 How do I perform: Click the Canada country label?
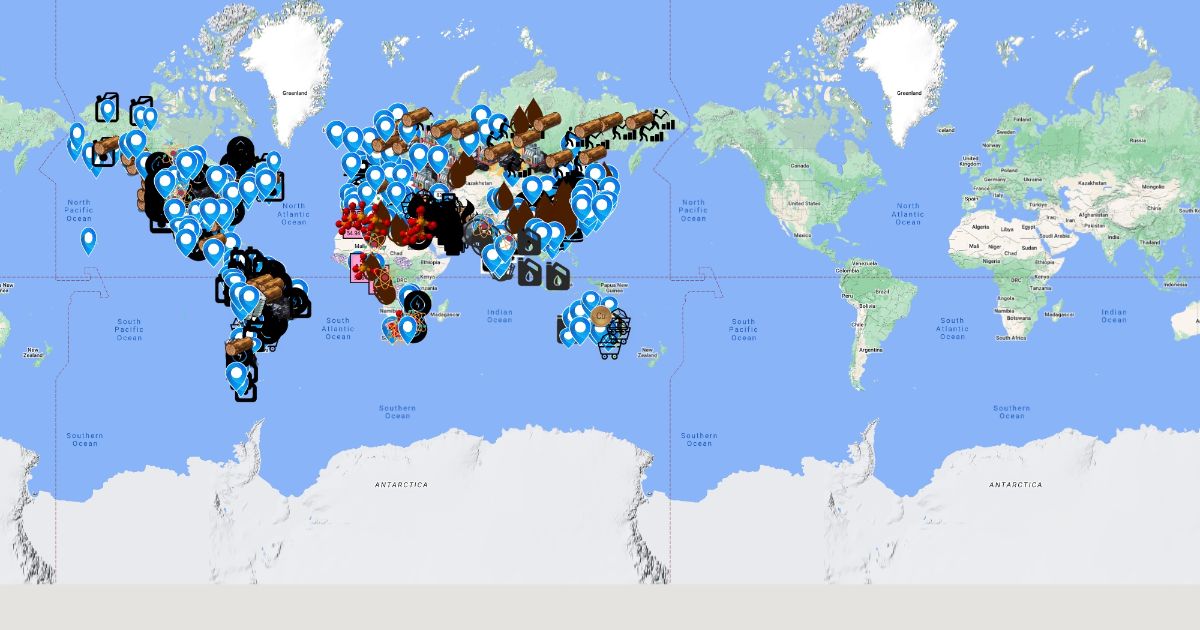tap(799, 165)
